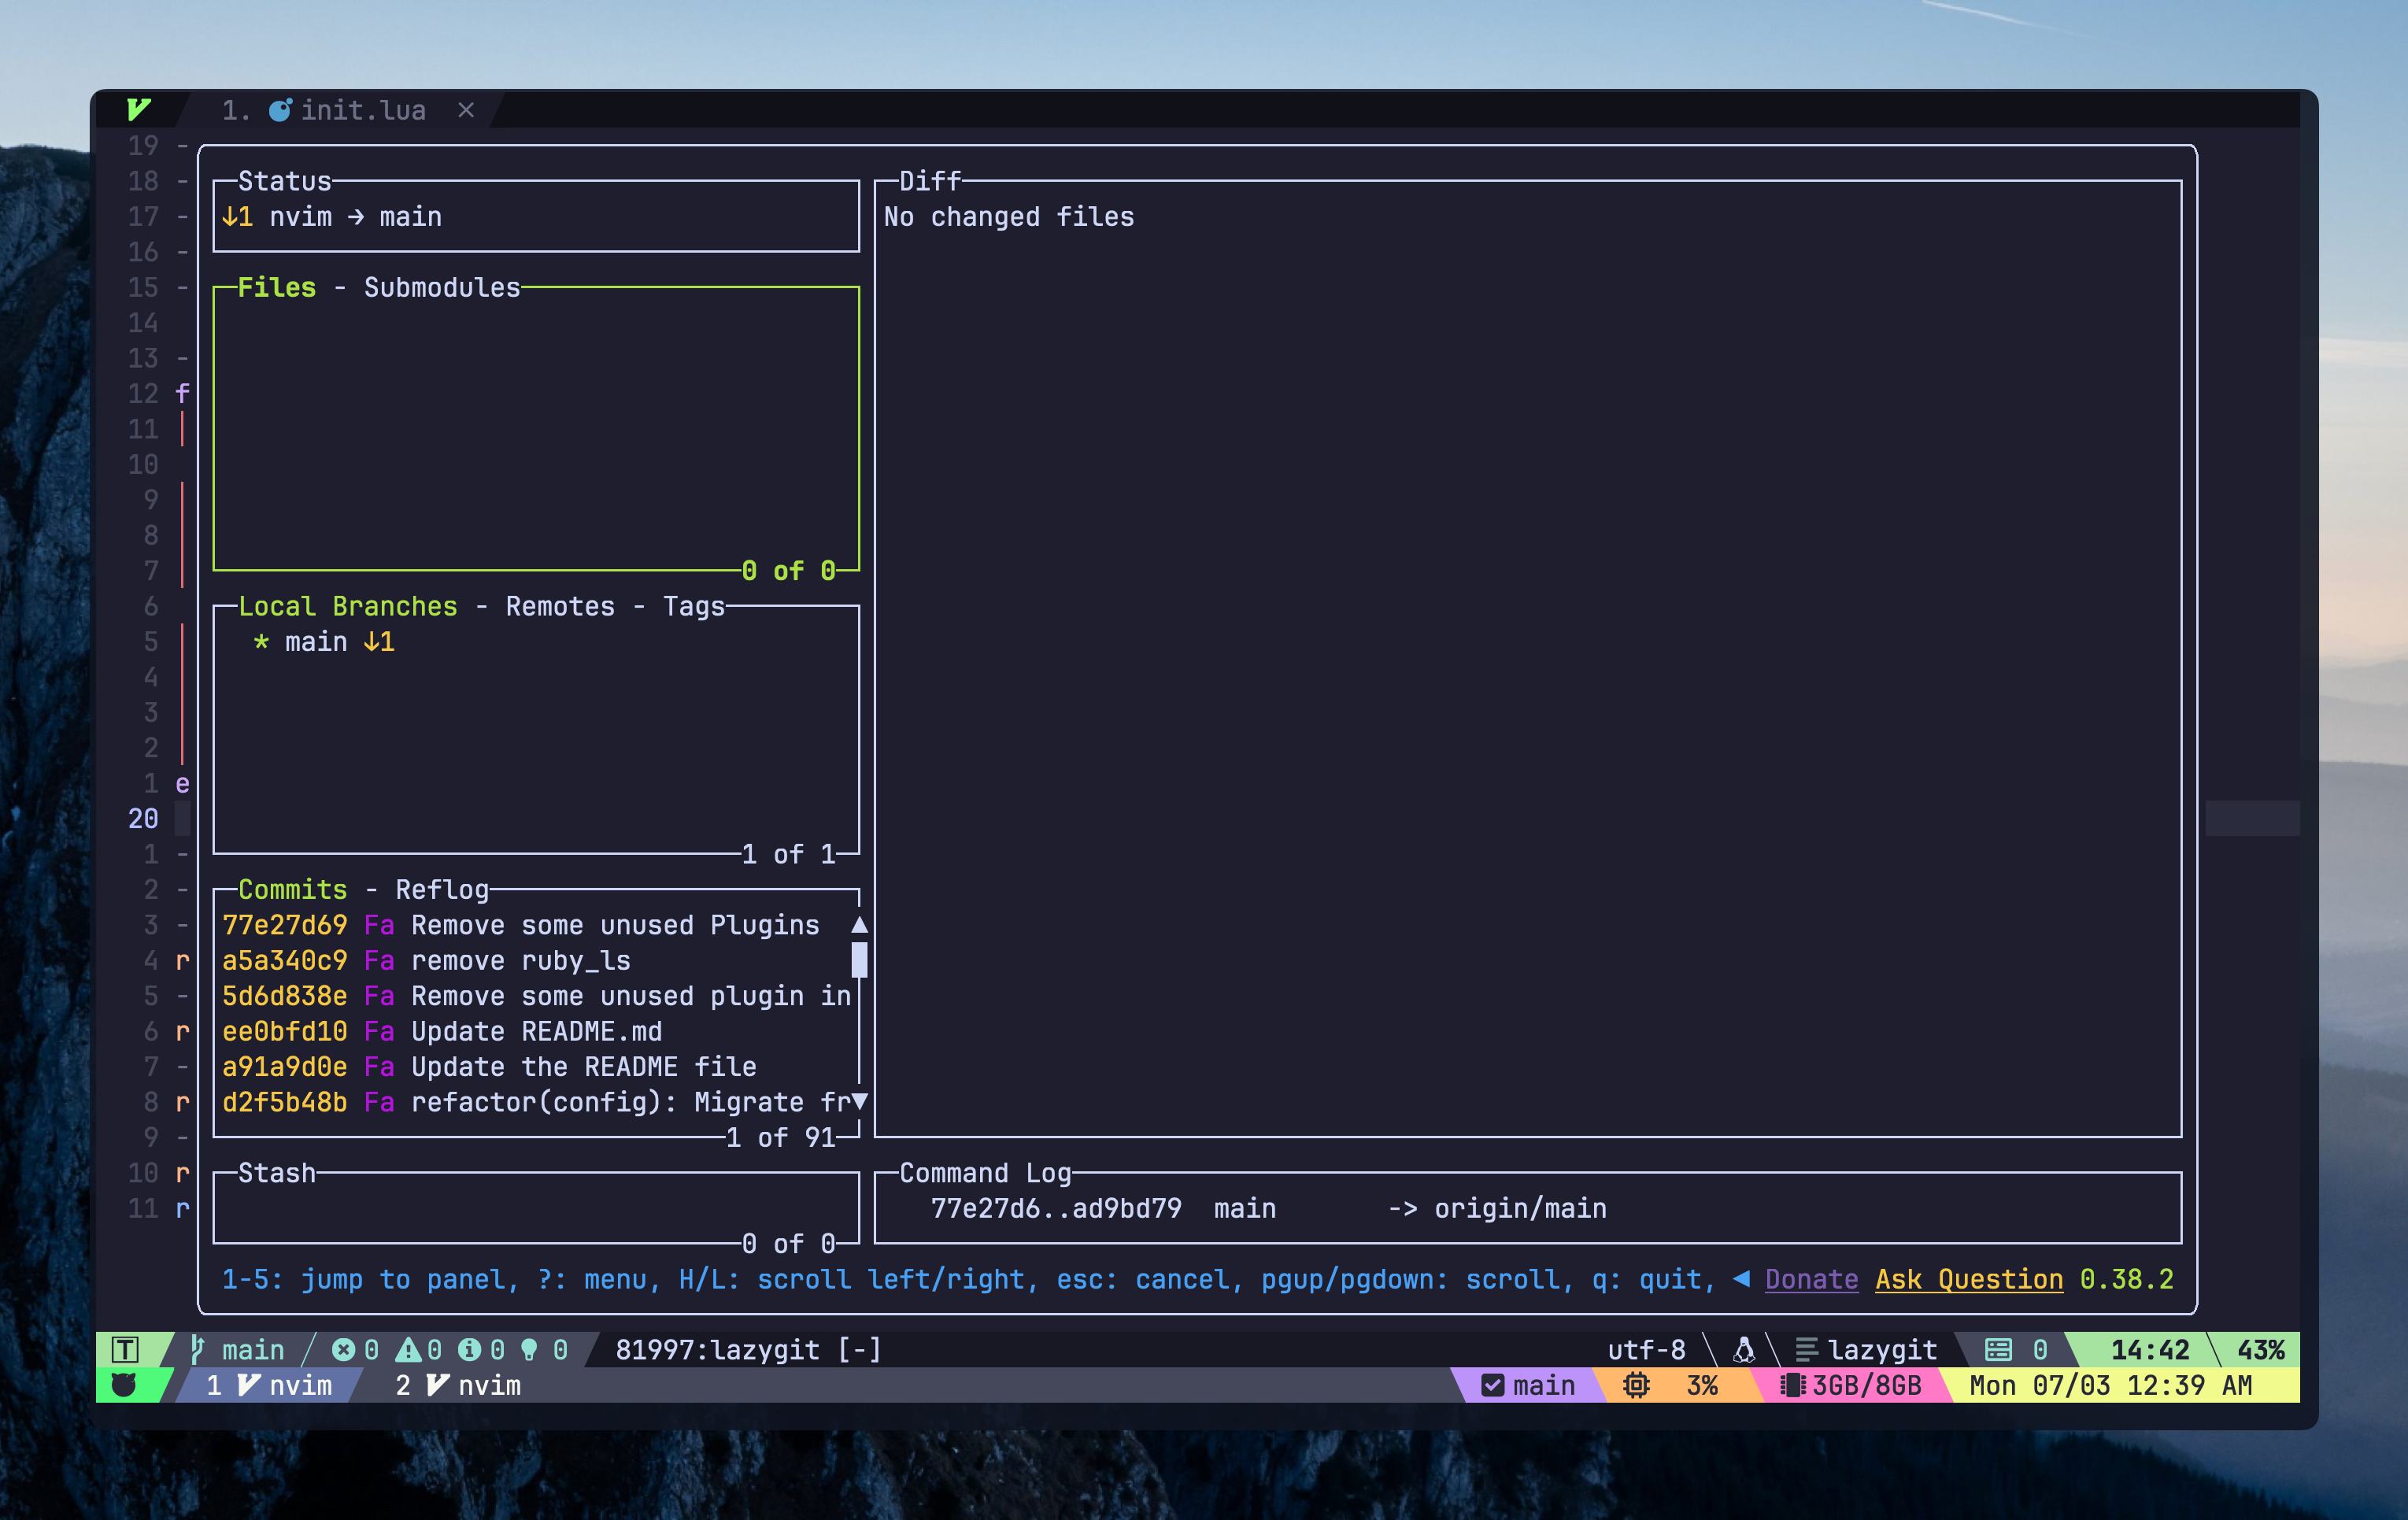Click the Linux penguin icon in statusline
This screenshot has width=2408, height=1520.
tap(1744, 1350)
